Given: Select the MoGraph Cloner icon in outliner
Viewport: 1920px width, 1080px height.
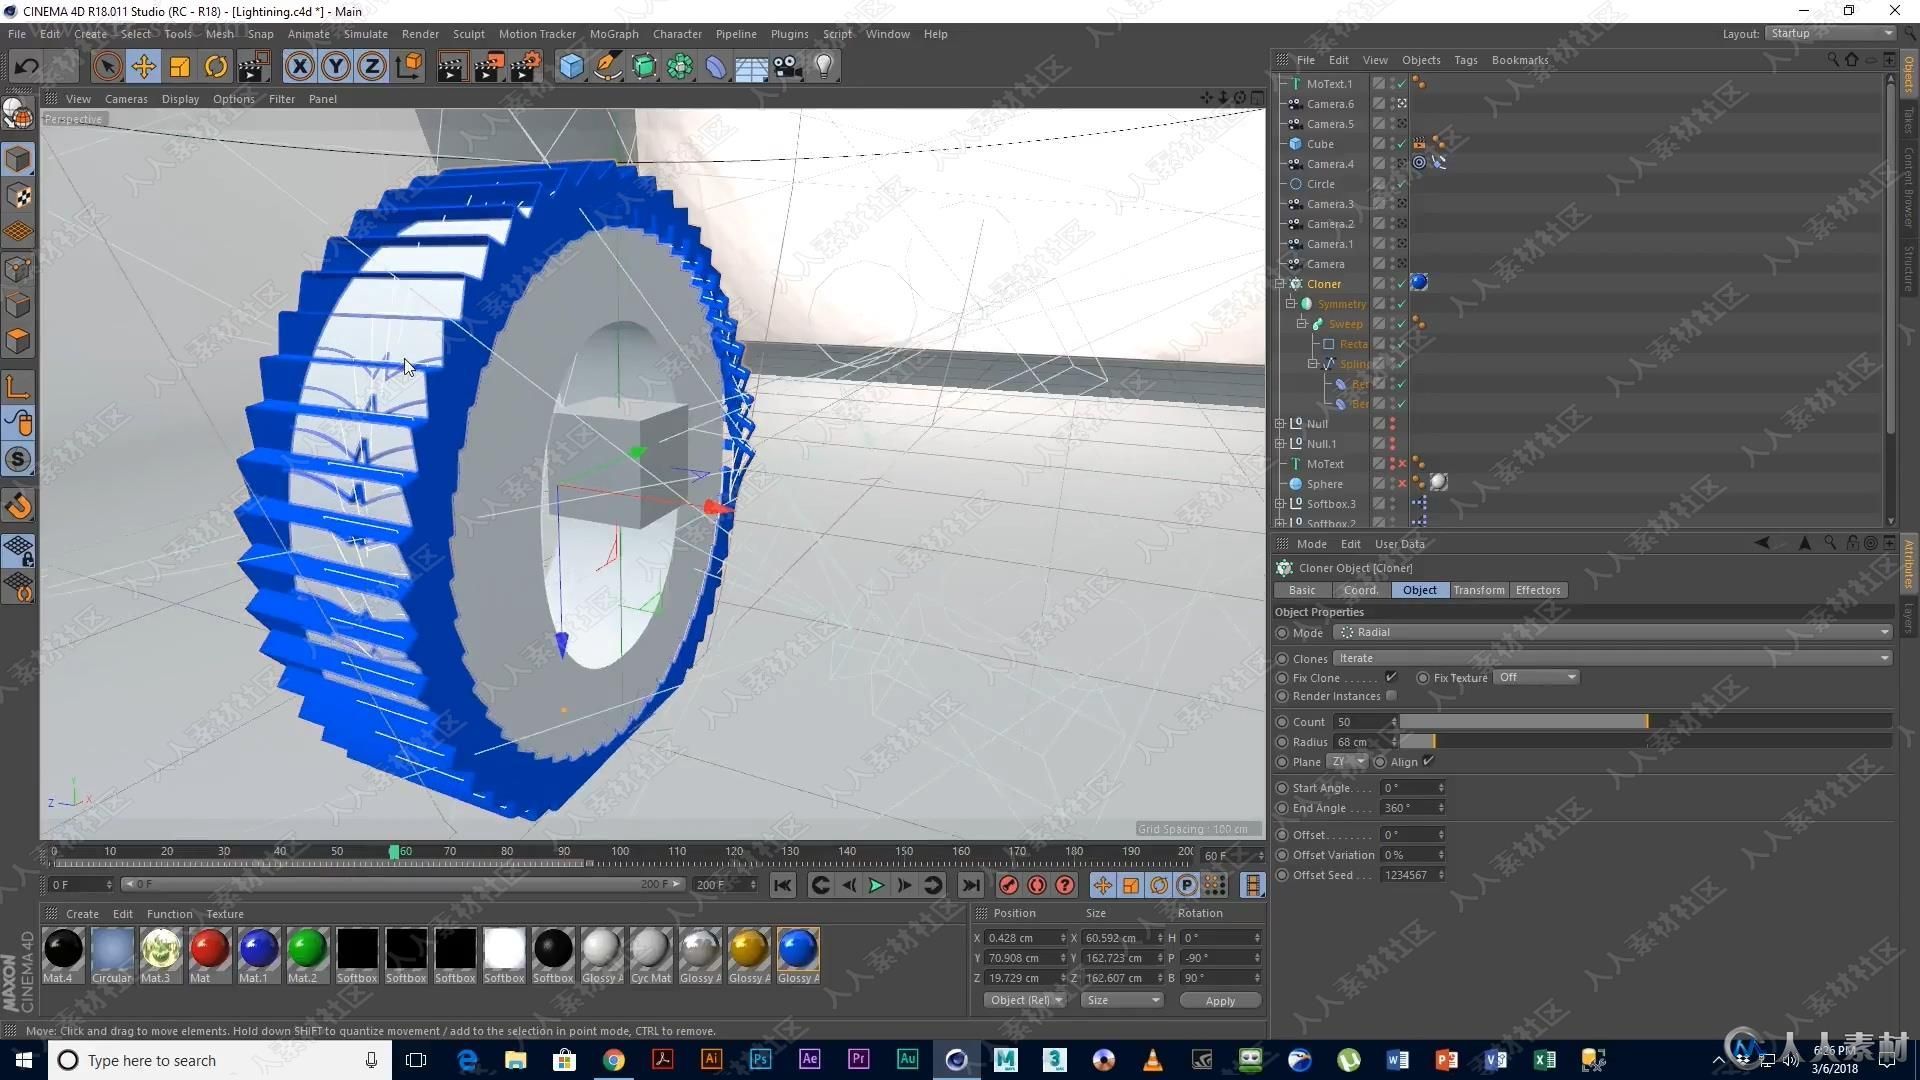Looking at the screenshot, I should [1296, 284].
